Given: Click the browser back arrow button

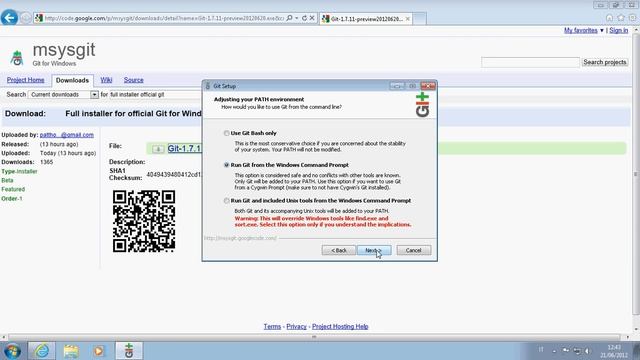Looking at the screenshot, I should click(9, 18).
